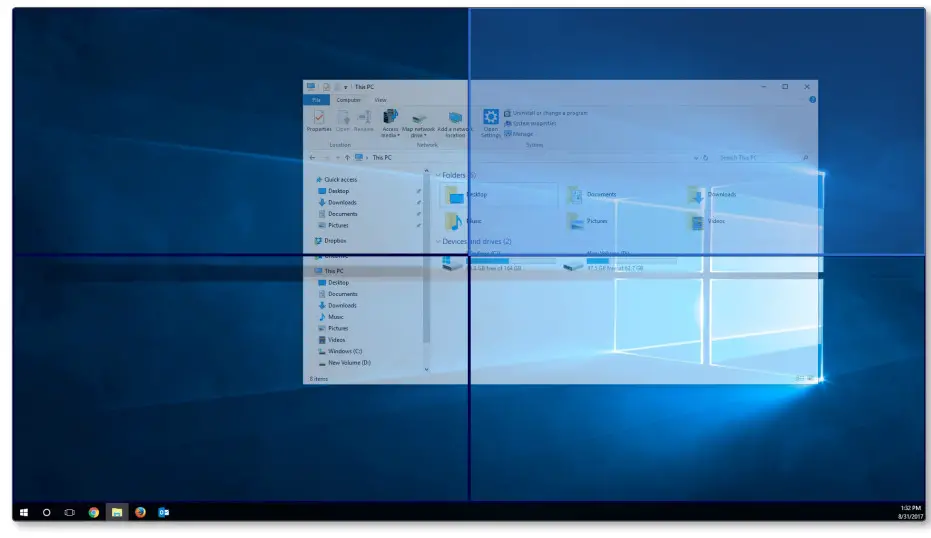931x538 pixels.
Task: Open Settings from the ribbon
Action: (x=490, y=123)
